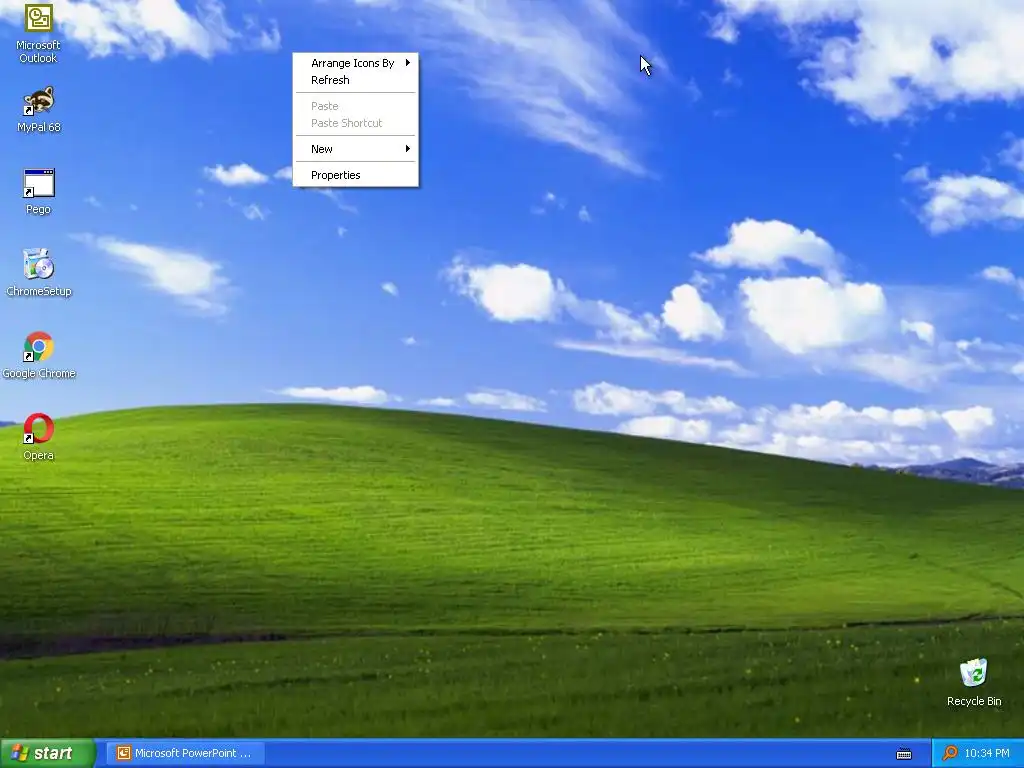Click the 10:34 PM system clock
The height and width of the screenshot is (768, 1024).
coord(987,753)
